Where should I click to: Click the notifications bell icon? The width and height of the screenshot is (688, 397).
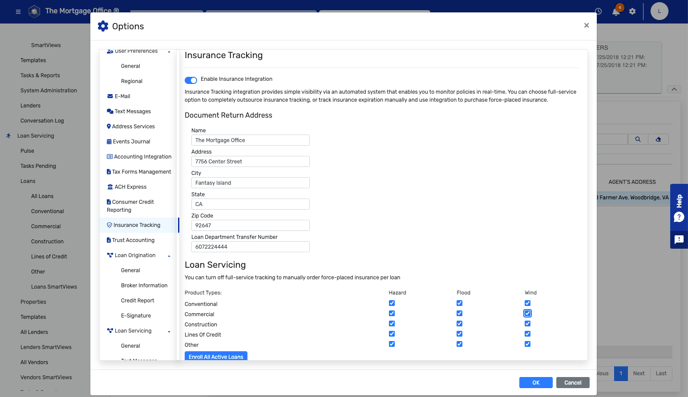pyautogui.click(x=616, y=11)
